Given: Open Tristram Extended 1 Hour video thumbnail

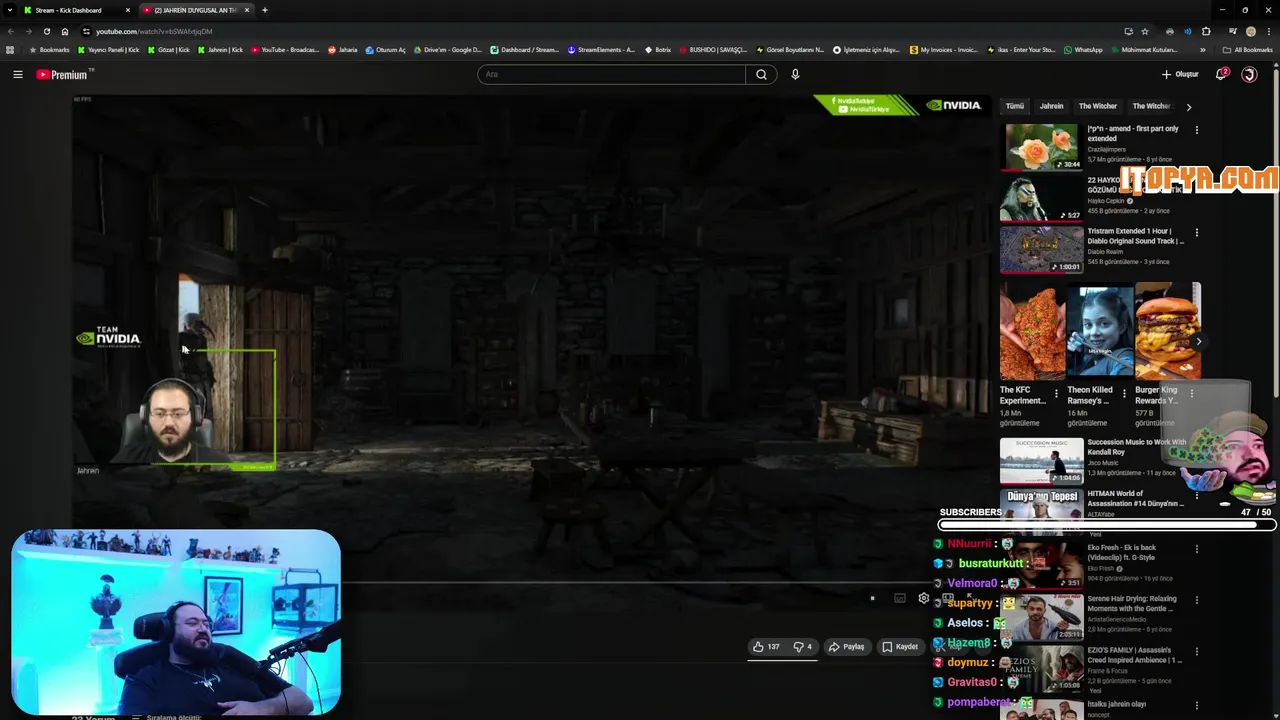Looking at the screenshot, I should 1041,250.
